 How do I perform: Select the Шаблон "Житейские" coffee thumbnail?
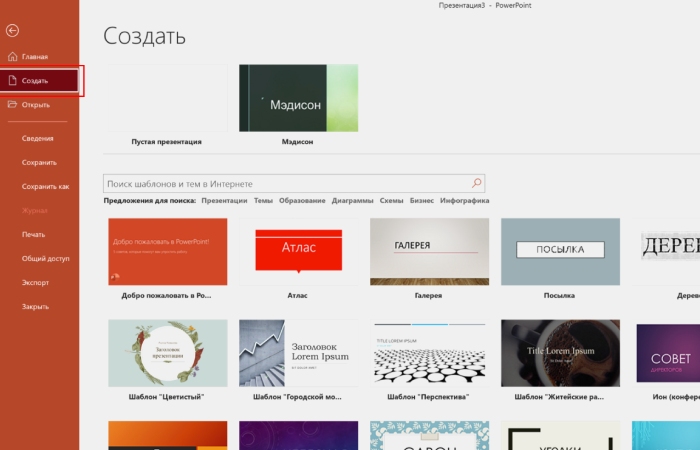click(560, 353)
